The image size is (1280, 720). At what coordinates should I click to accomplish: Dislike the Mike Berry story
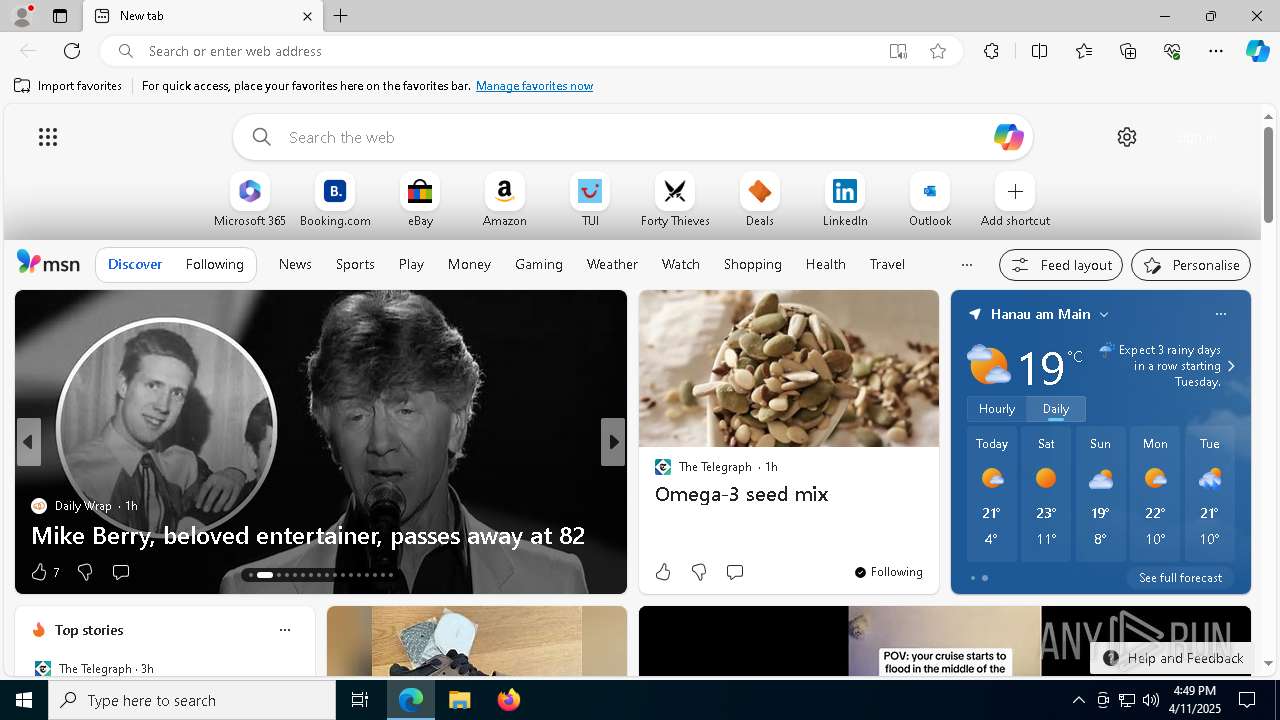click(85, 572)
